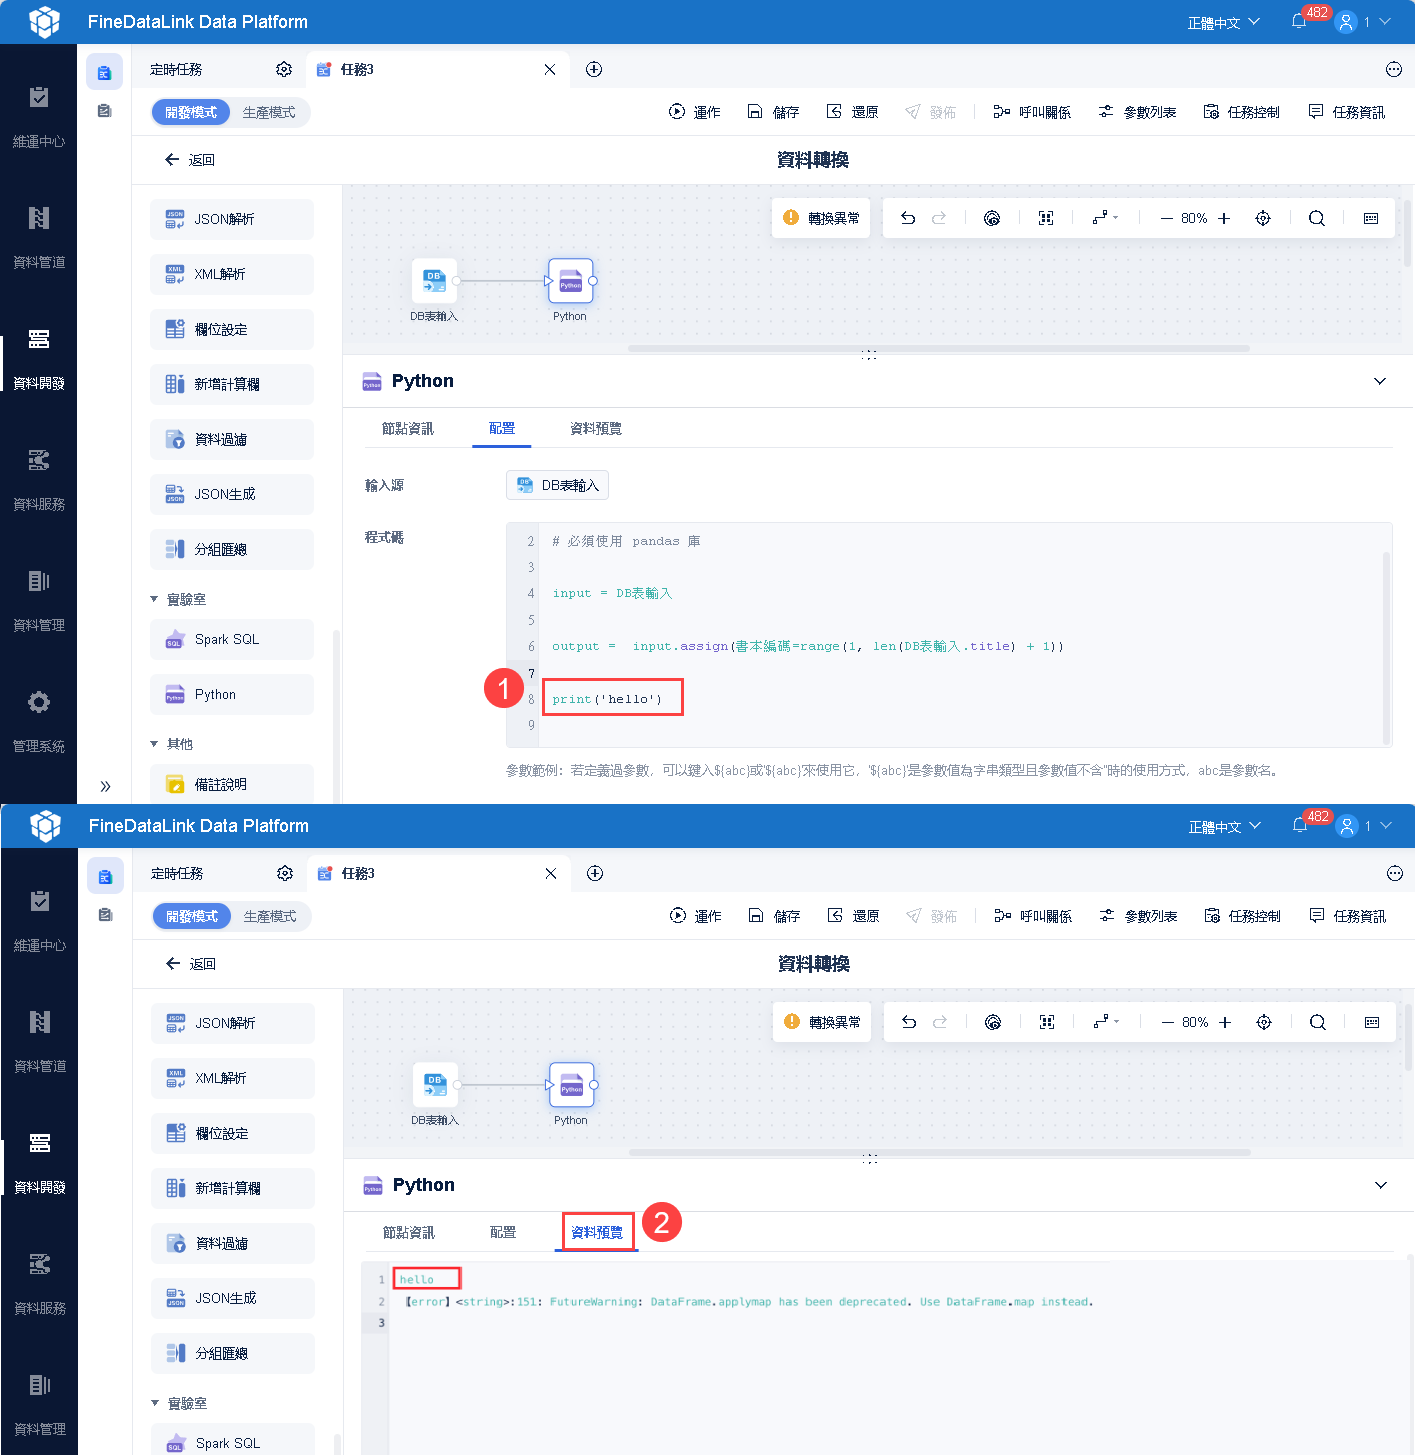Open 資料管理 in the upper screenshot sidebar
The width and height of the screenshot is (1415, 1455).
[39, 601]
